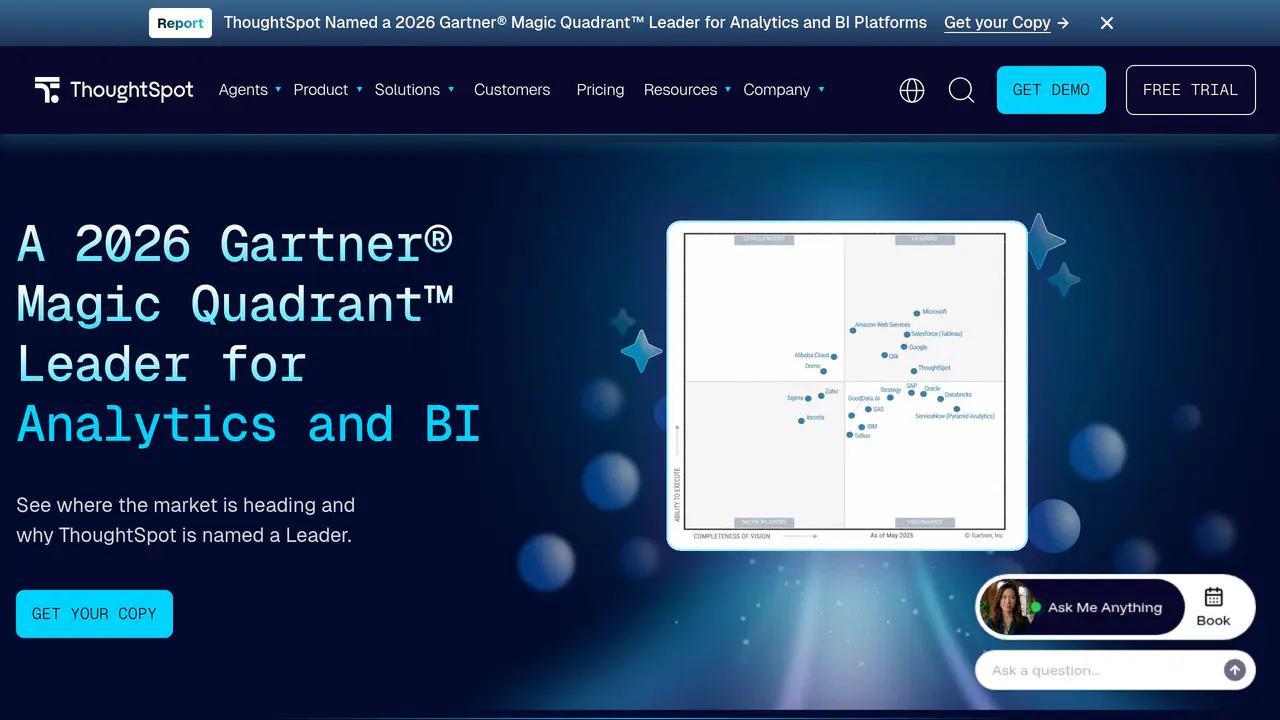
Task: Open the Company nav item
Action: coord(777,90)
